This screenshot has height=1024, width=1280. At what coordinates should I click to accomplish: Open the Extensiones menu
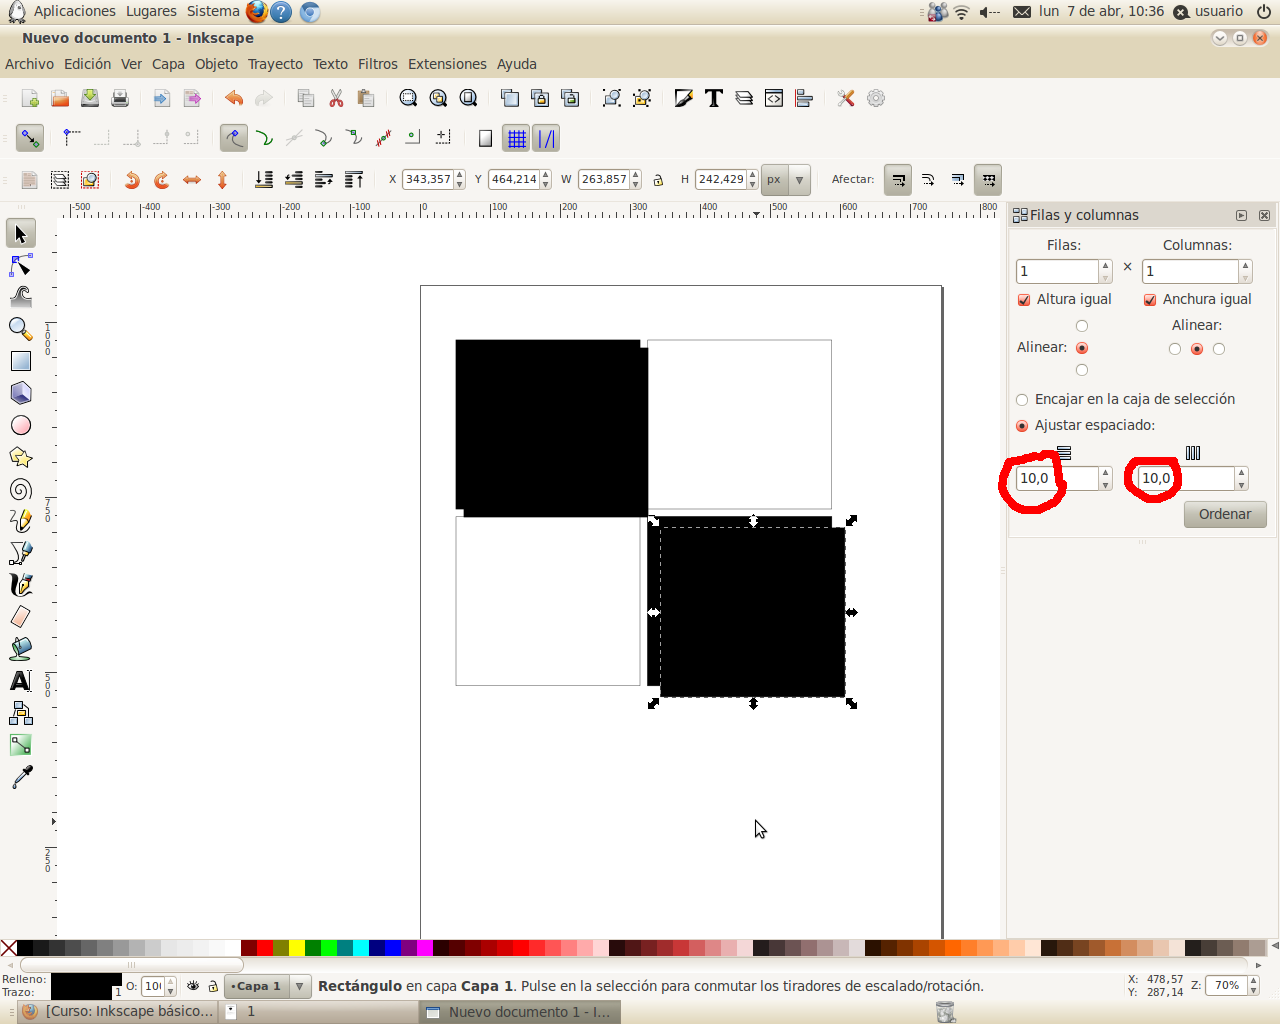(447, 63)
